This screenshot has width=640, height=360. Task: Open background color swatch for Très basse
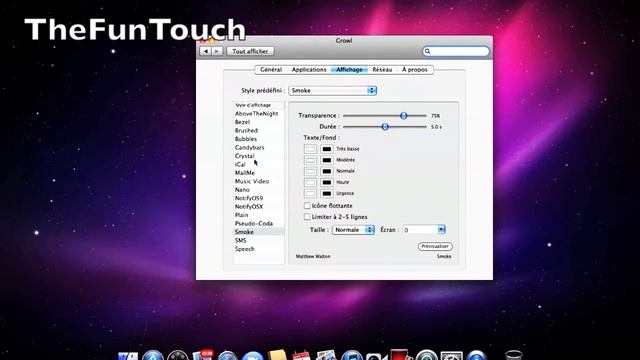point(327,149)
